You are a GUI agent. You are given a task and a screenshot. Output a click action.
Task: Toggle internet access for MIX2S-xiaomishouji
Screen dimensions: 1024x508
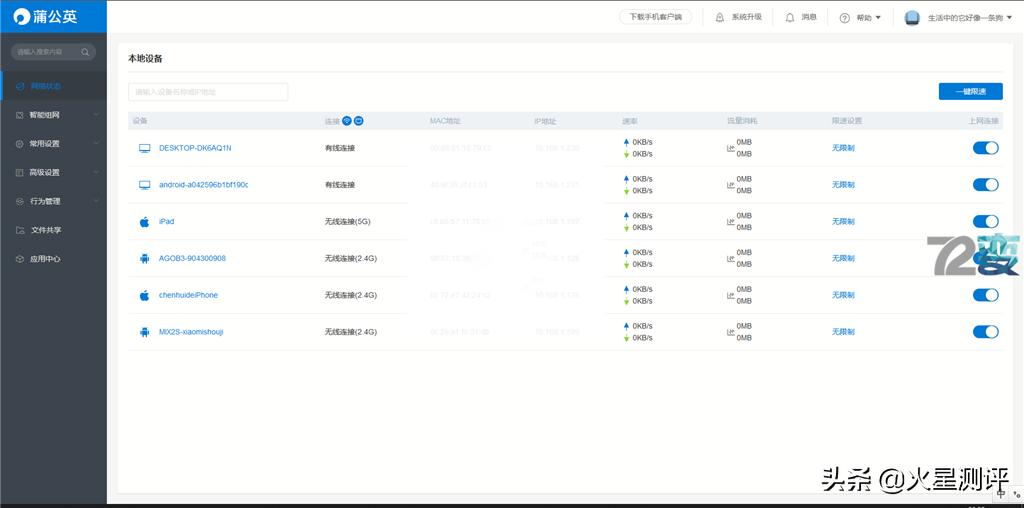(x=985, y=332)
